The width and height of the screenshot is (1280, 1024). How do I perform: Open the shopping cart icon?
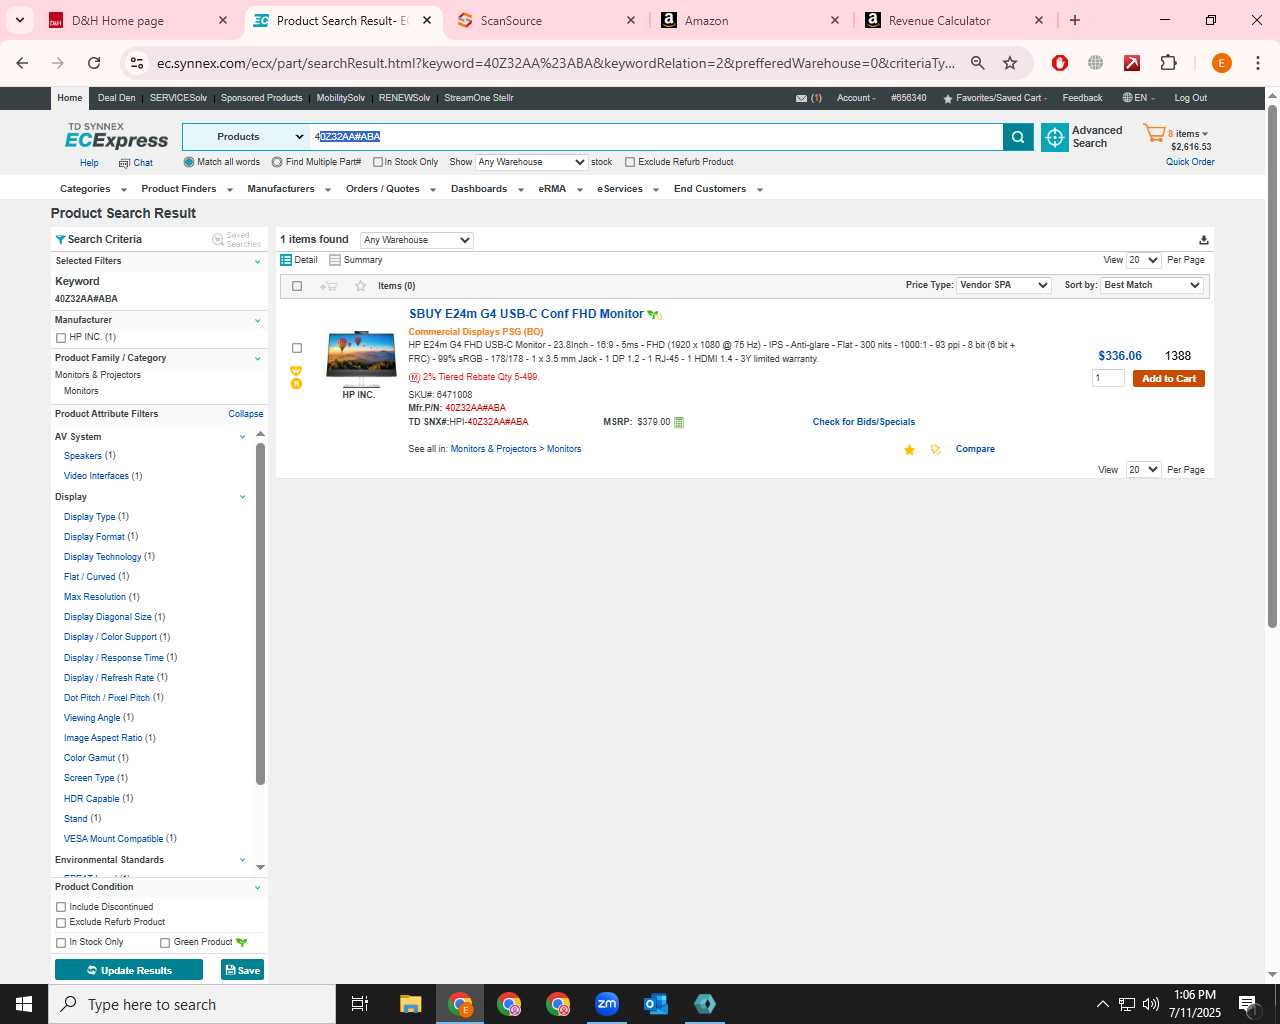1155,134
